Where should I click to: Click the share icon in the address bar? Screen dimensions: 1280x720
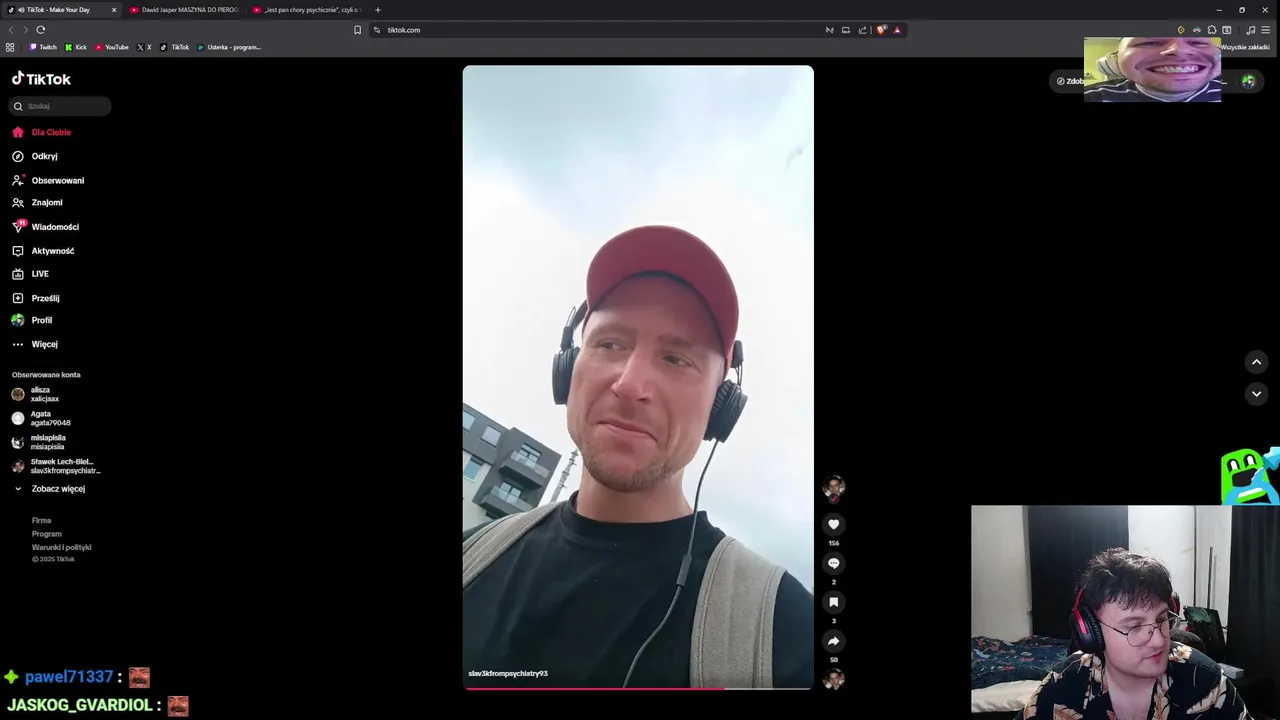[x=862, y=30]
